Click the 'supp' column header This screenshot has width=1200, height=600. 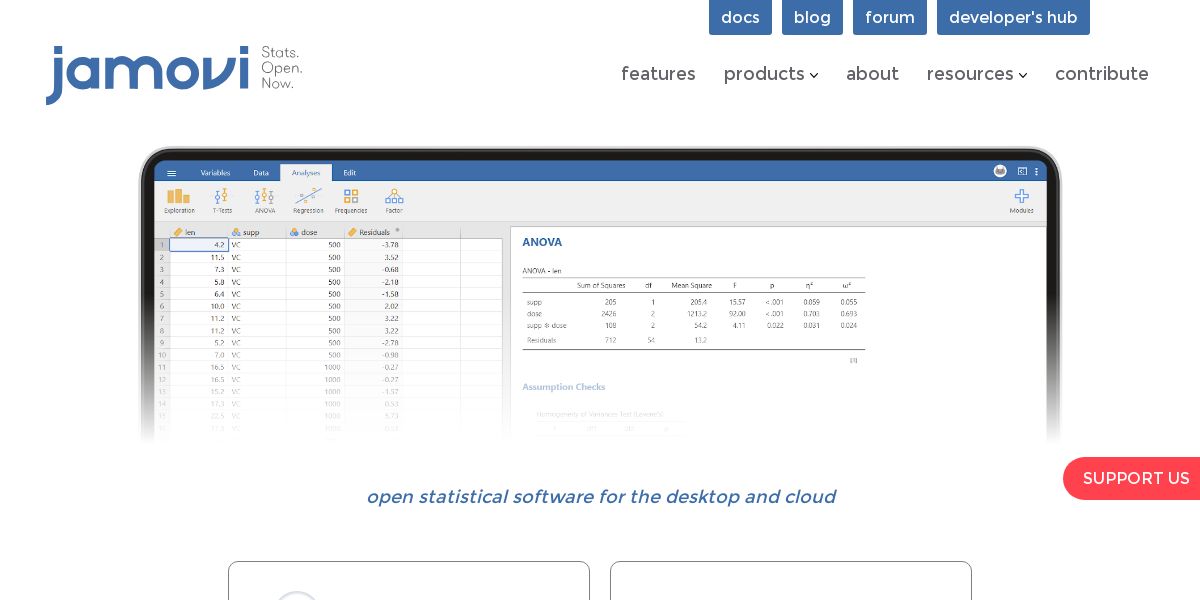(x=257, y=232)
